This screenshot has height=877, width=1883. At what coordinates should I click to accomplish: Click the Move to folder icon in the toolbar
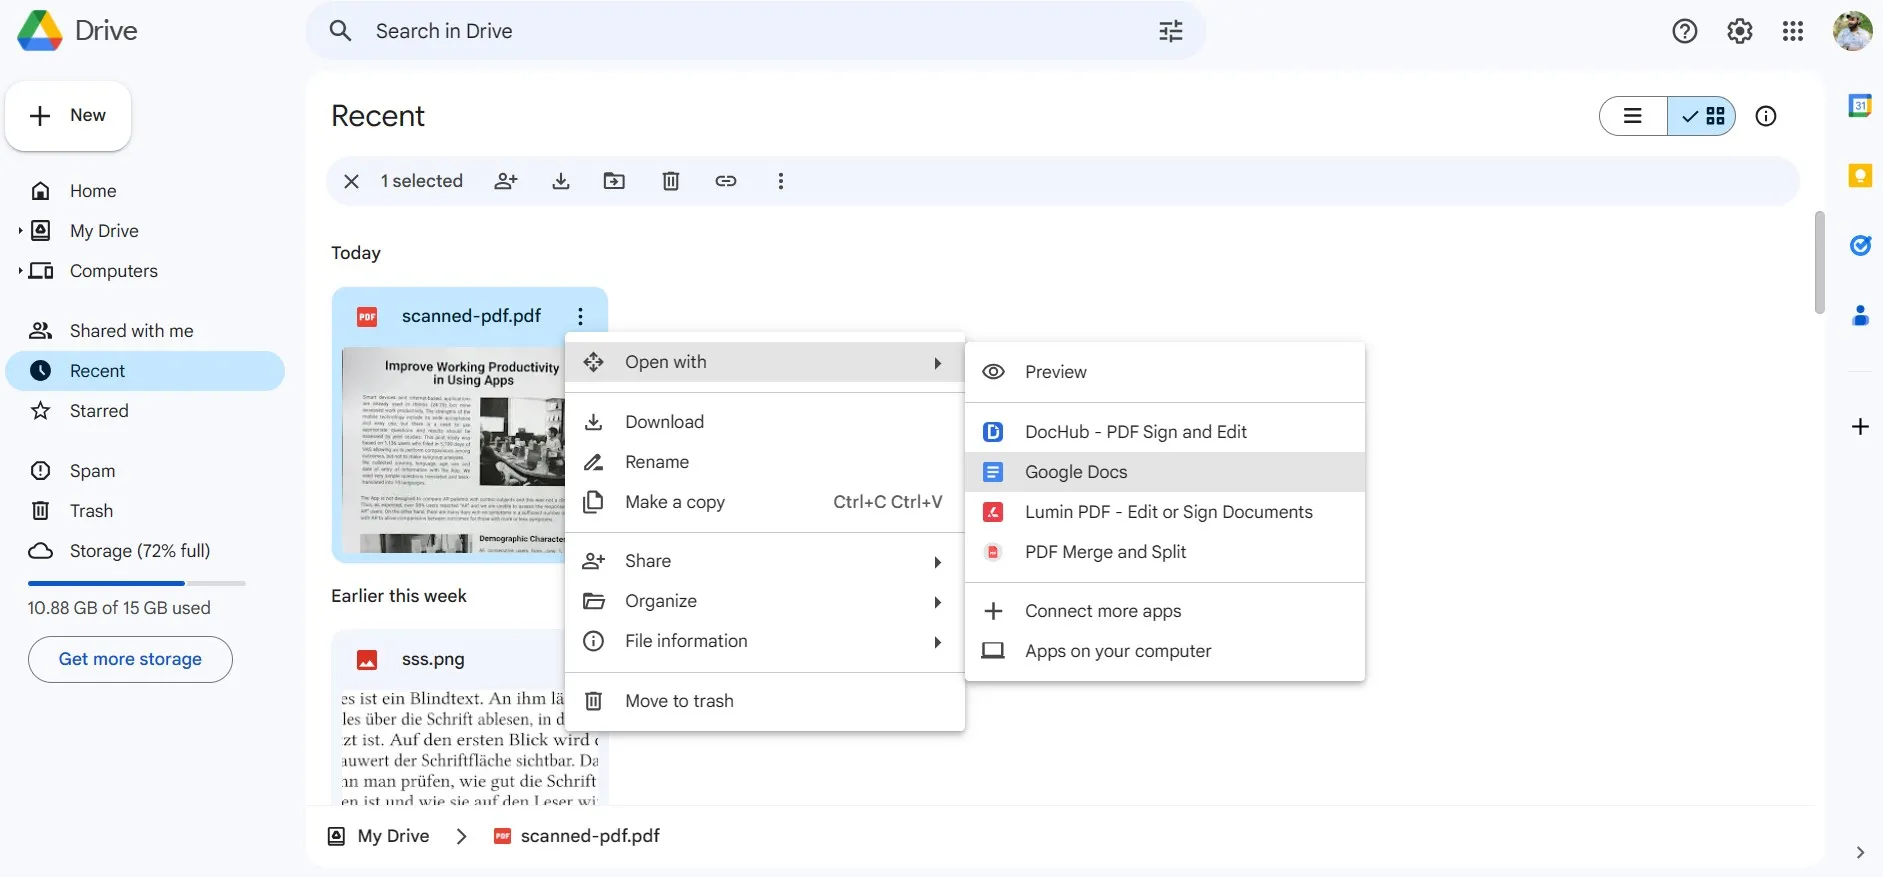click(614, 181)
